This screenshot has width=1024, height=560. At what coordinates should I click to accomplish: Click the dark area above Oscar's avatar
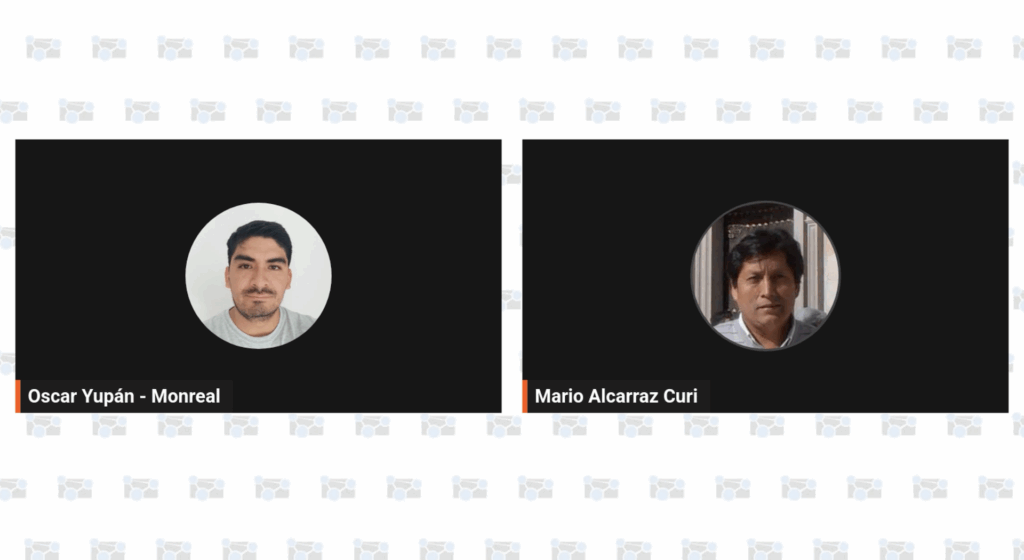click(x=259, y=170)
